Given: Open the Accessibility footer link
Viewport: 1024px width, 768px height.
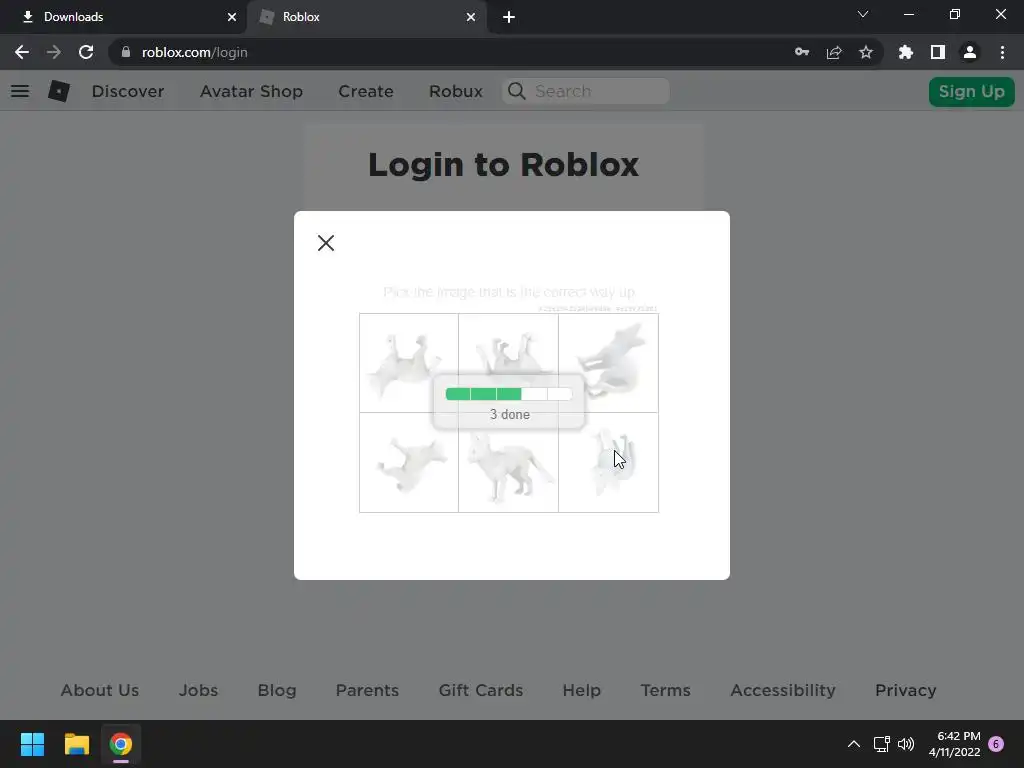Looking at the screenshot, I should click(782, 690).
